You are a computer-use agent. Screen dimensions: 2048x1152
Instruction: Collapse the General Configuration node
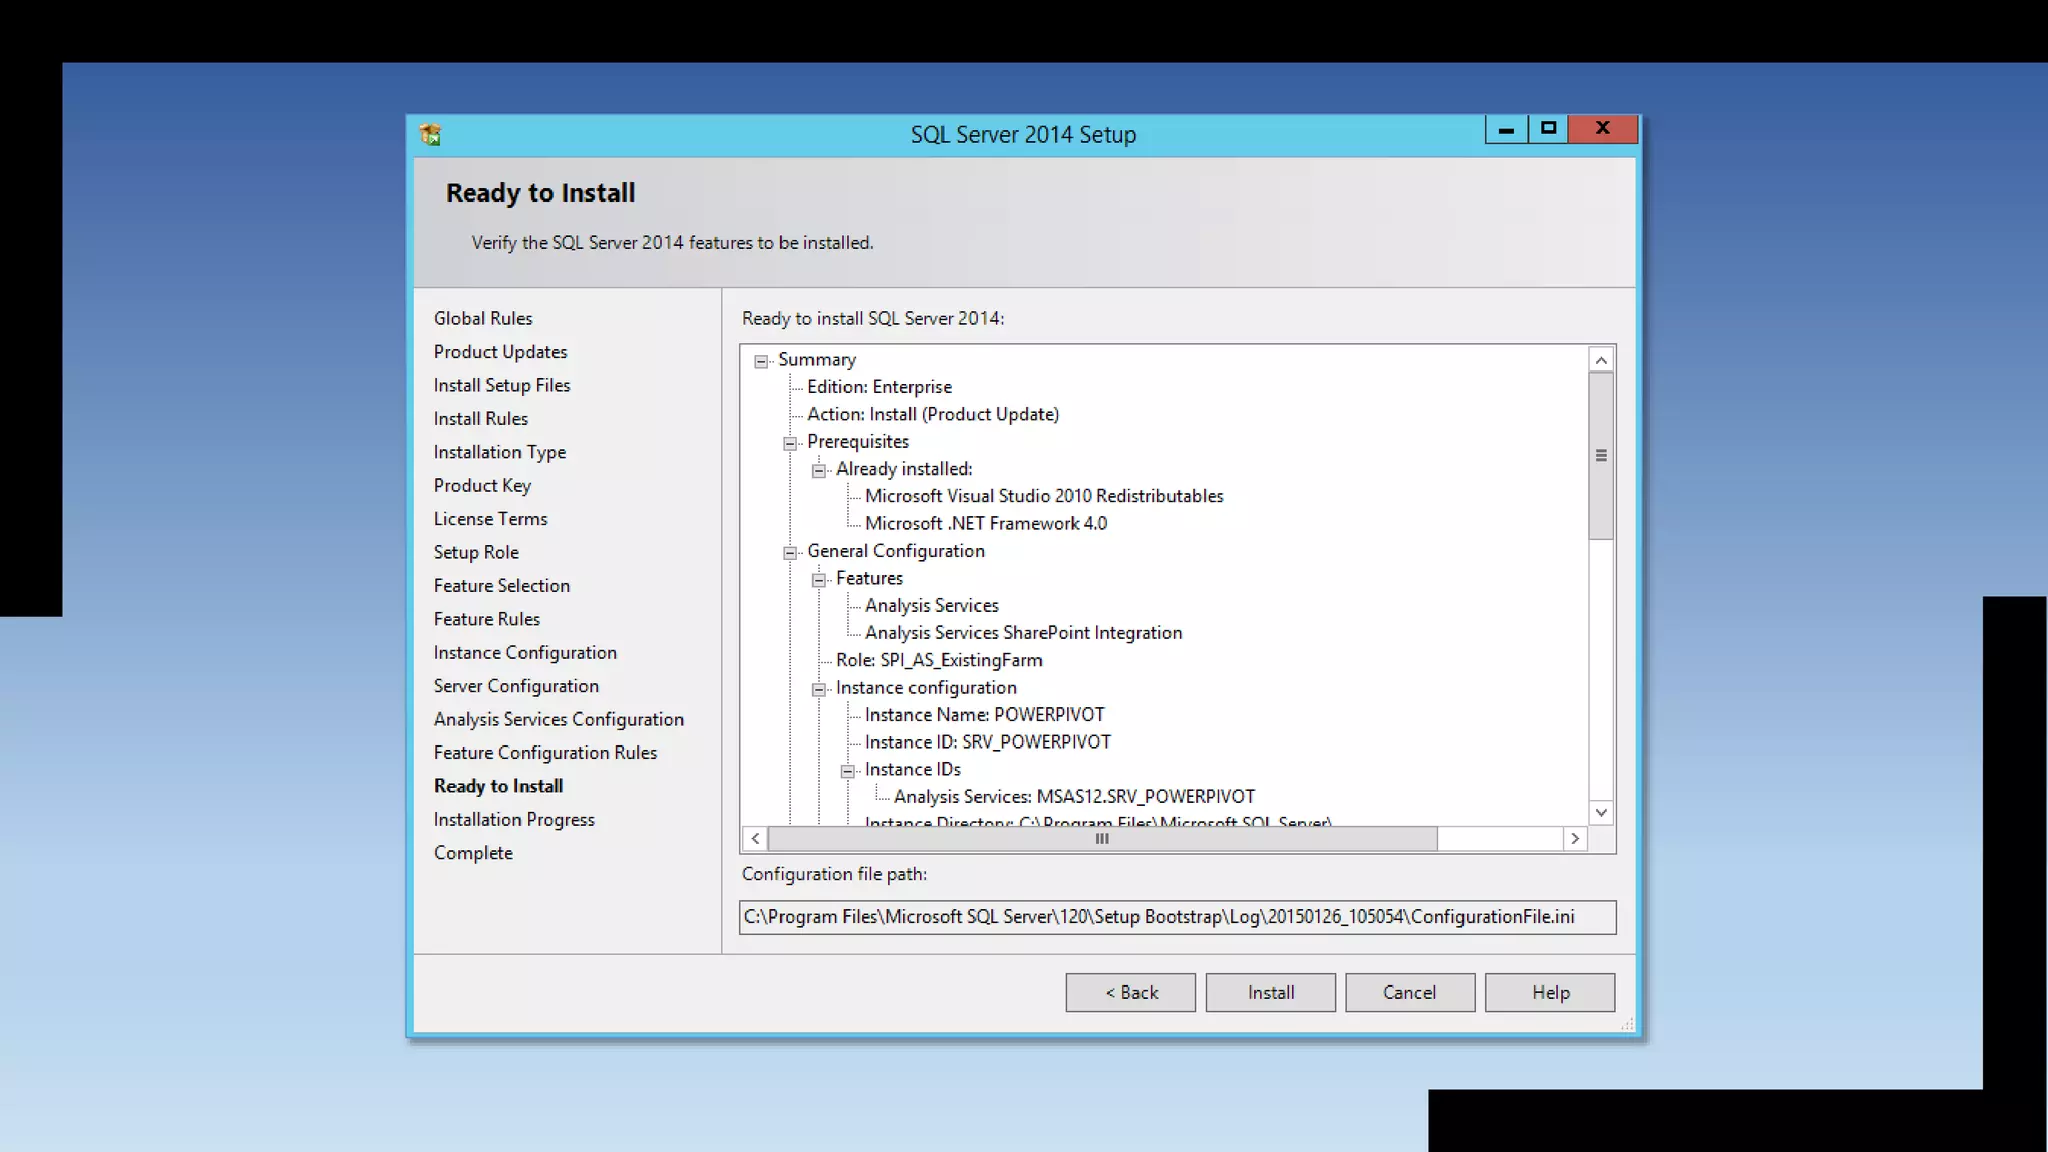click(x=790, y=552)
